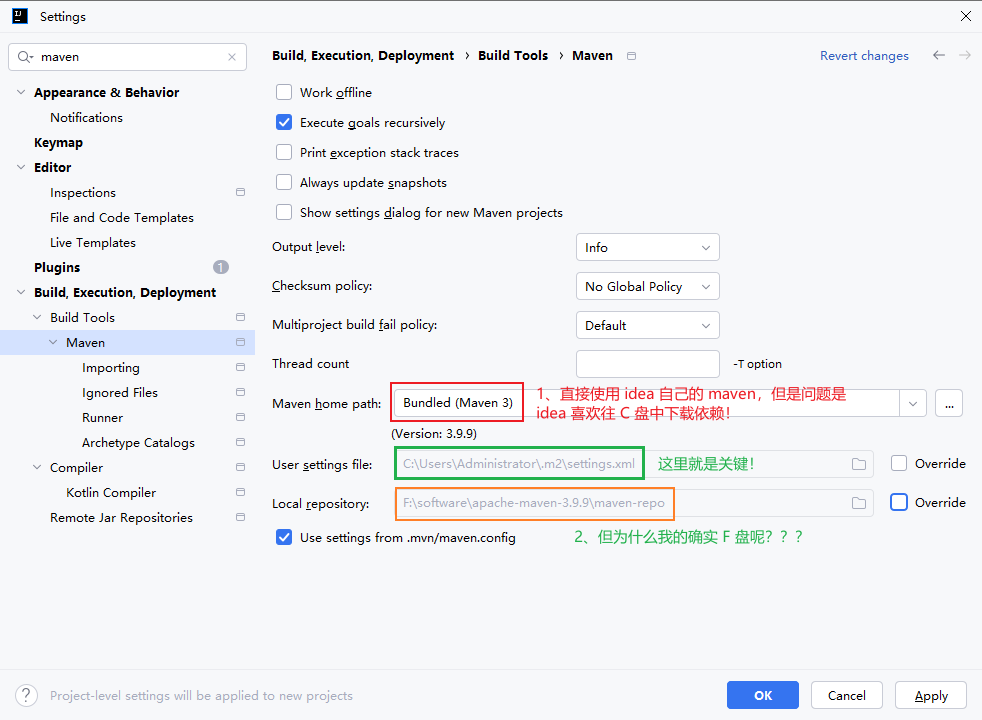Select Importing under Maven

pyautogui.click(x=111, y=368)
